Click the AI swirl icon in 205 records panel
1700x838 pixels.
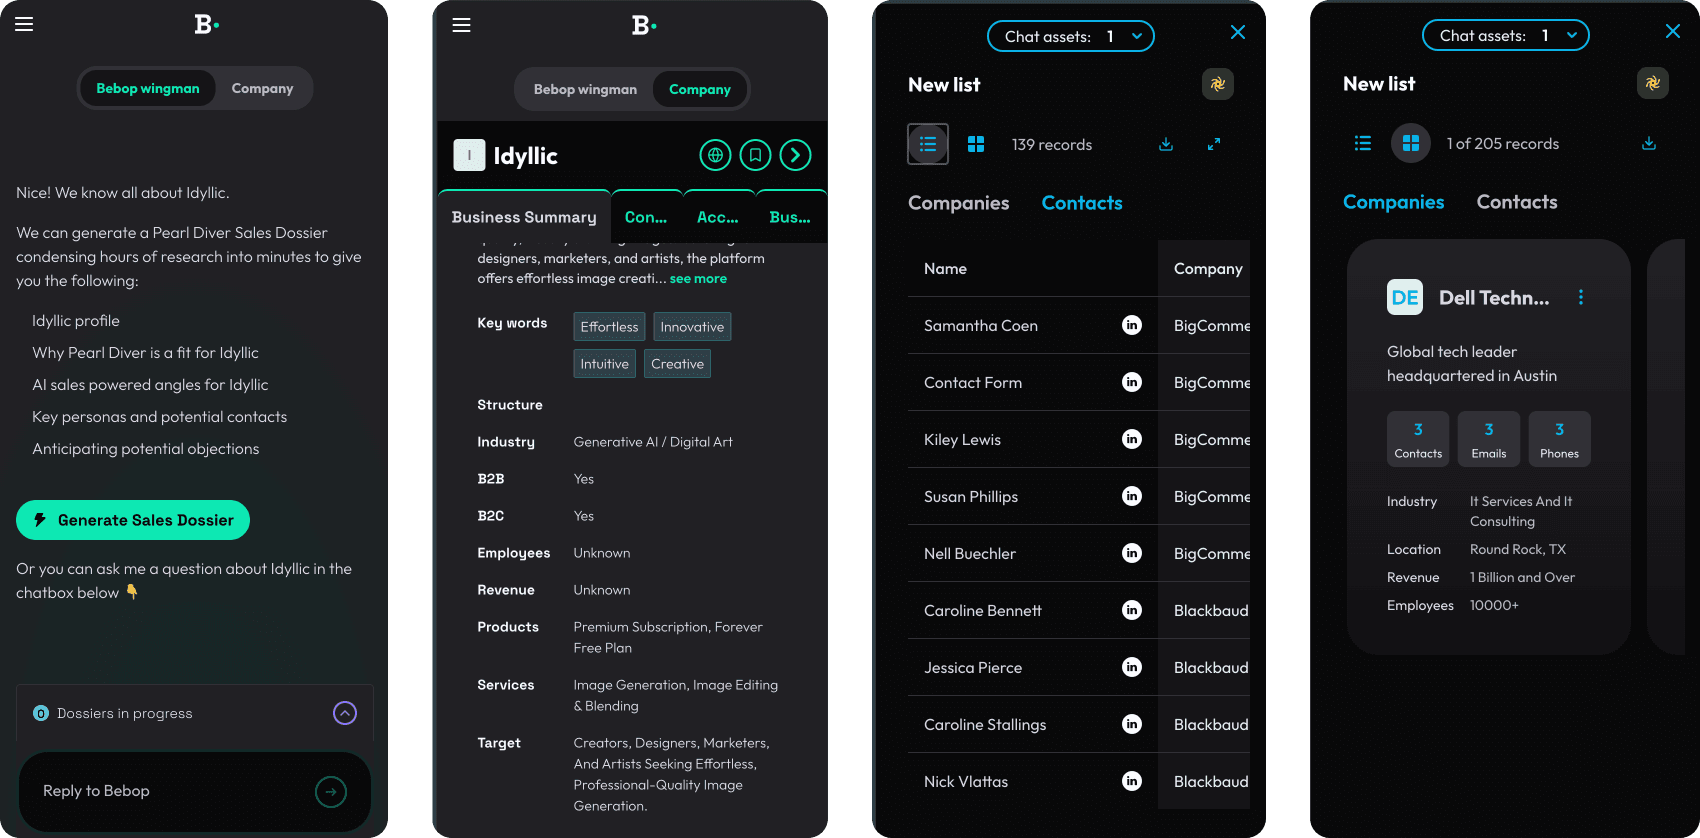(x=1653, y=83)
